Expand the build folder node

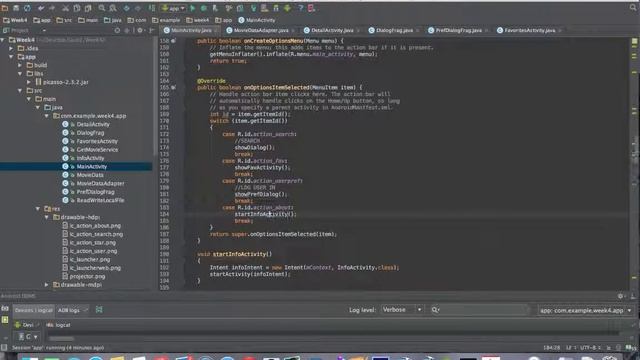(20, 65)
